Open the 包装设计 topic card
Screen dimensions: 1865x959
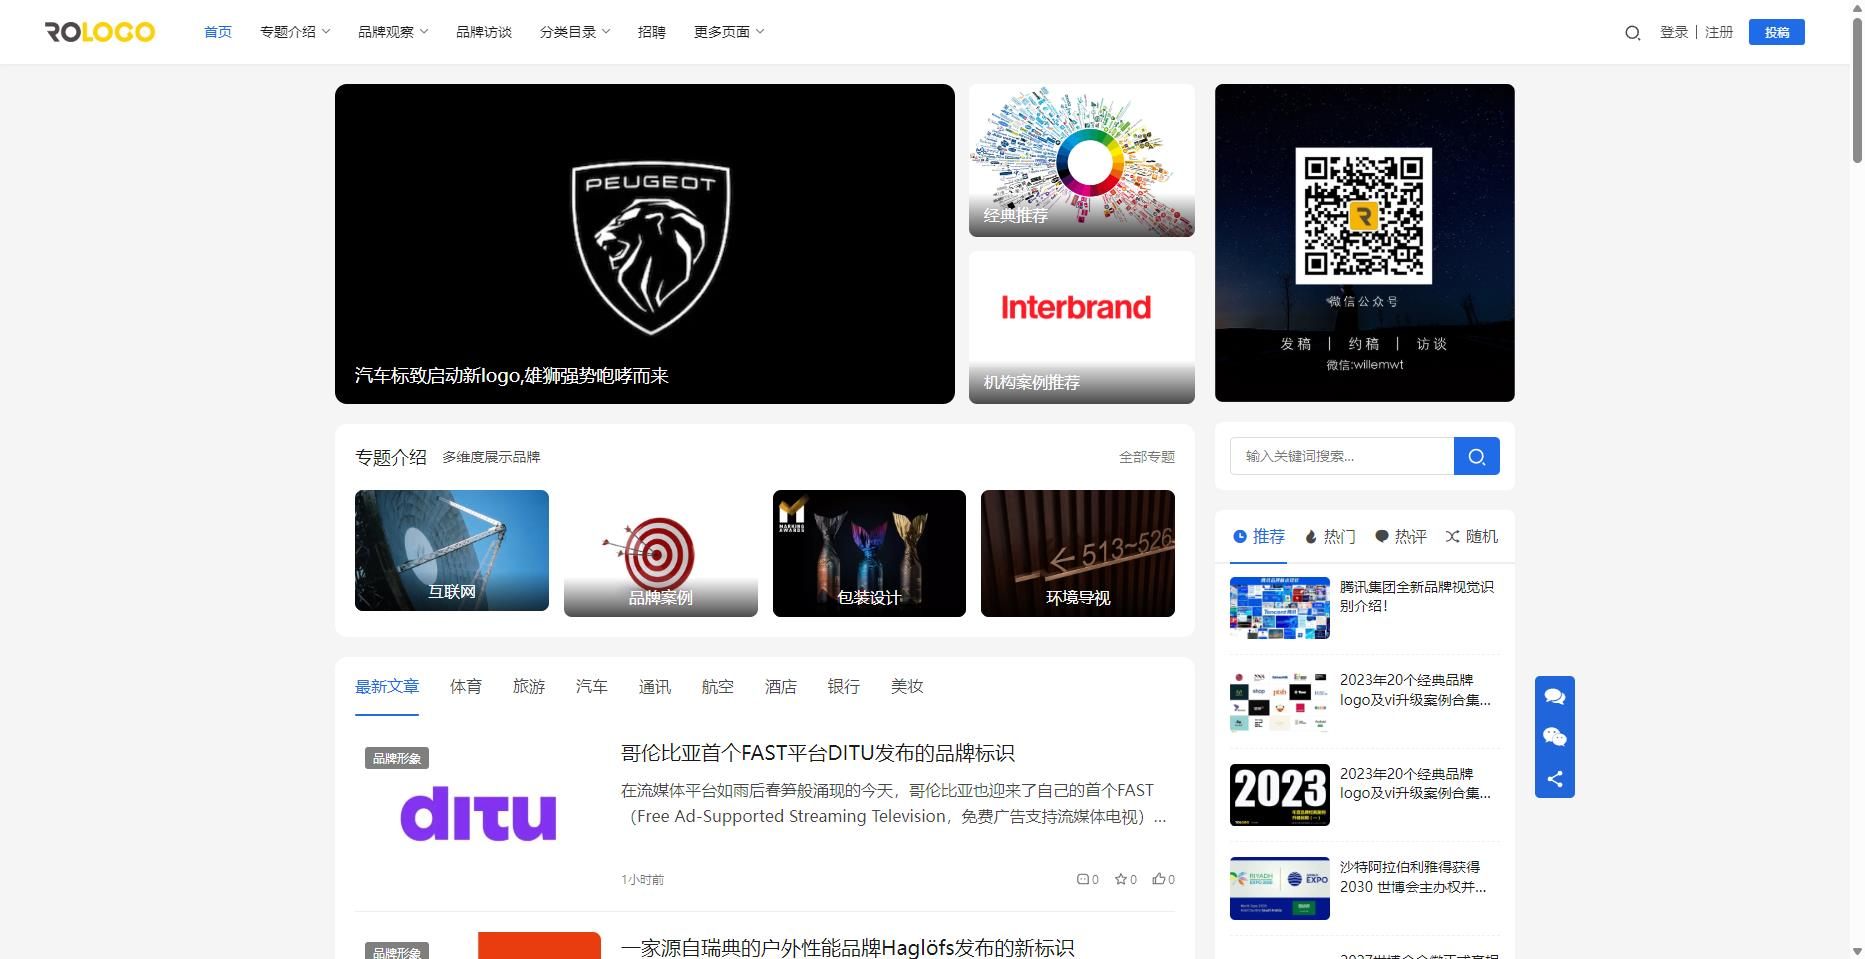tap(870, 553)
